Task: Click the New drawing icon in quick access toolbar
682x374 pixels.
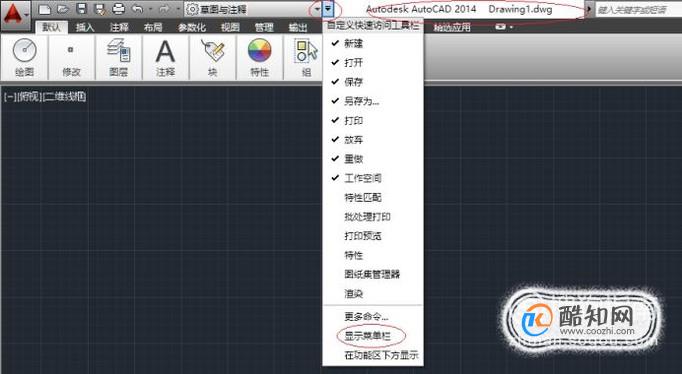Action: pyautogui.click(x=45, y=9)
